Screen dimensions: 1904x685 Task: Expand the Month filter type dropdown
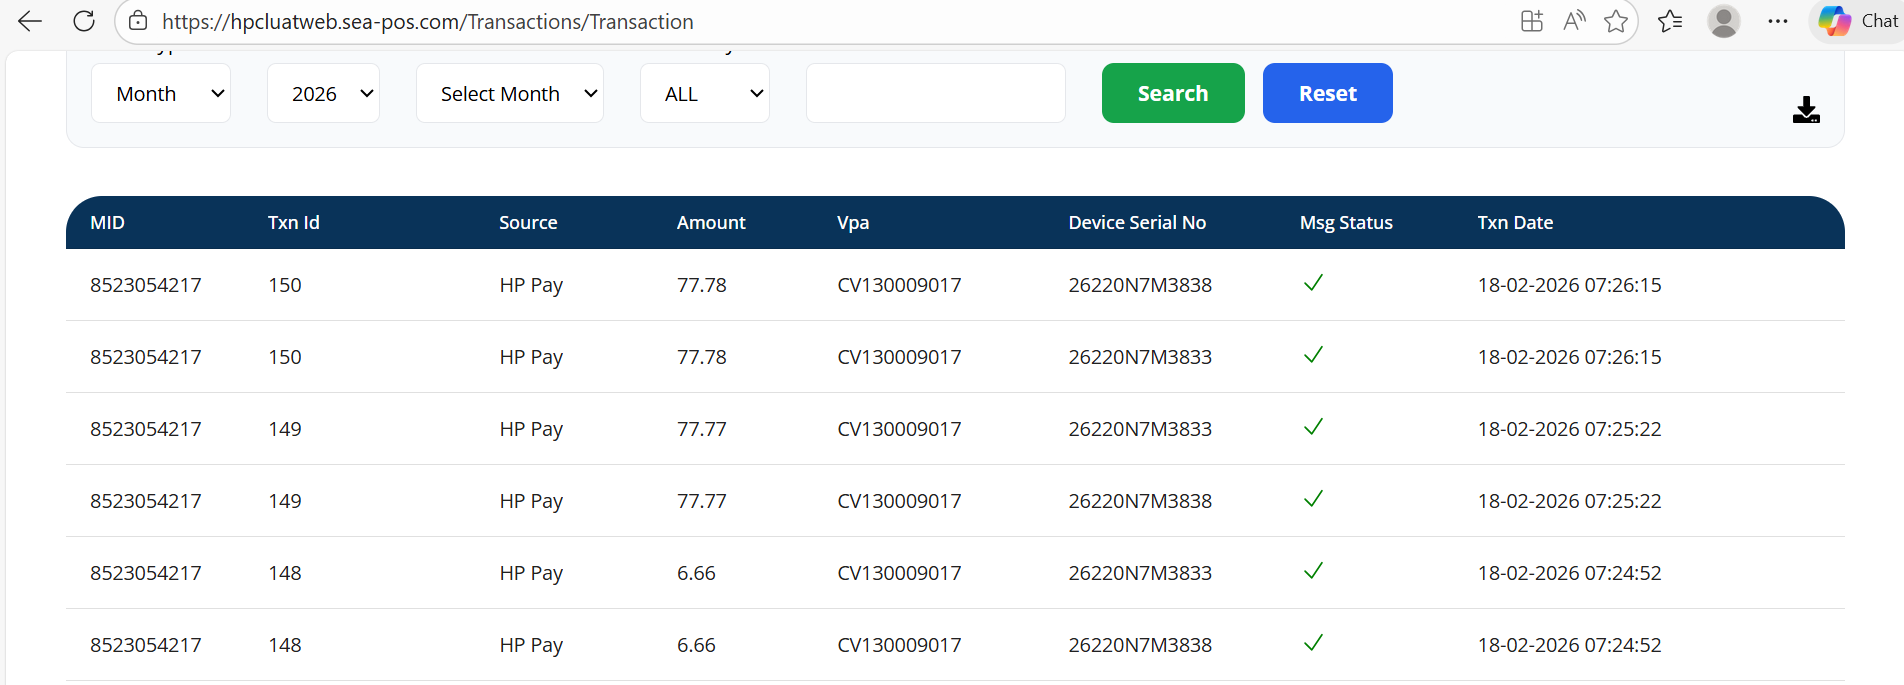click(161, 93)
